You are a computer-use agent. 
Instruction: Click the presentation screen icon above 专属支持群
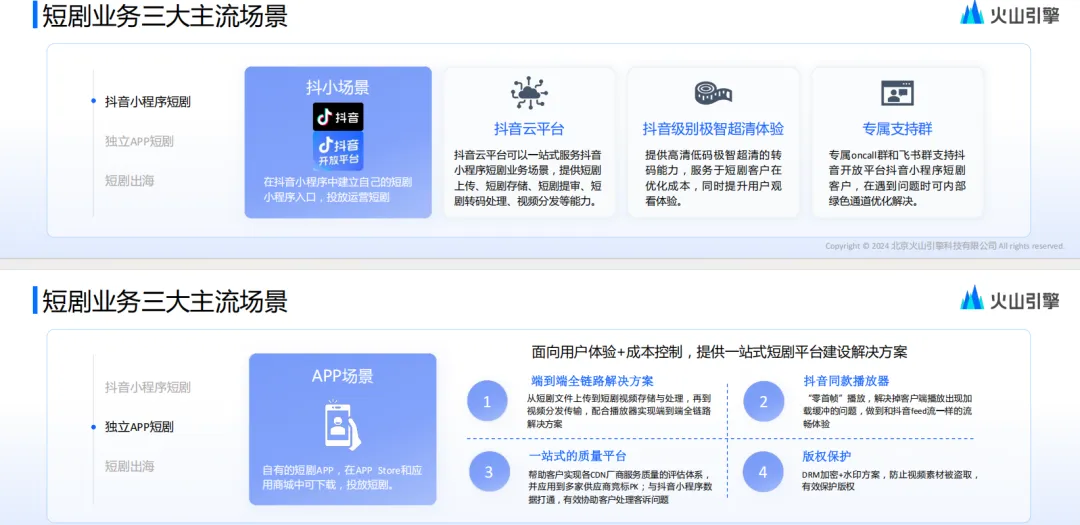click(x=897, y=93)
